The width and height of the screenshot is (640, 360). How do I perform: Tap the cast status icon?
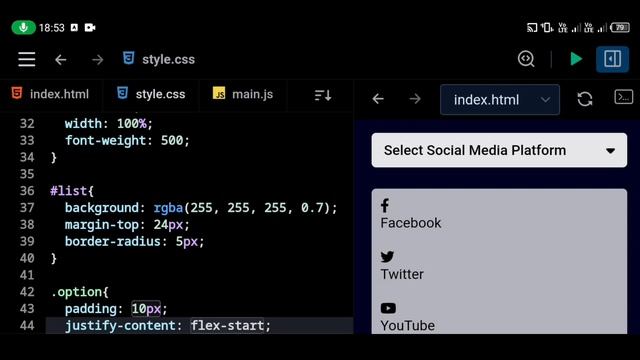coord(532,28)
